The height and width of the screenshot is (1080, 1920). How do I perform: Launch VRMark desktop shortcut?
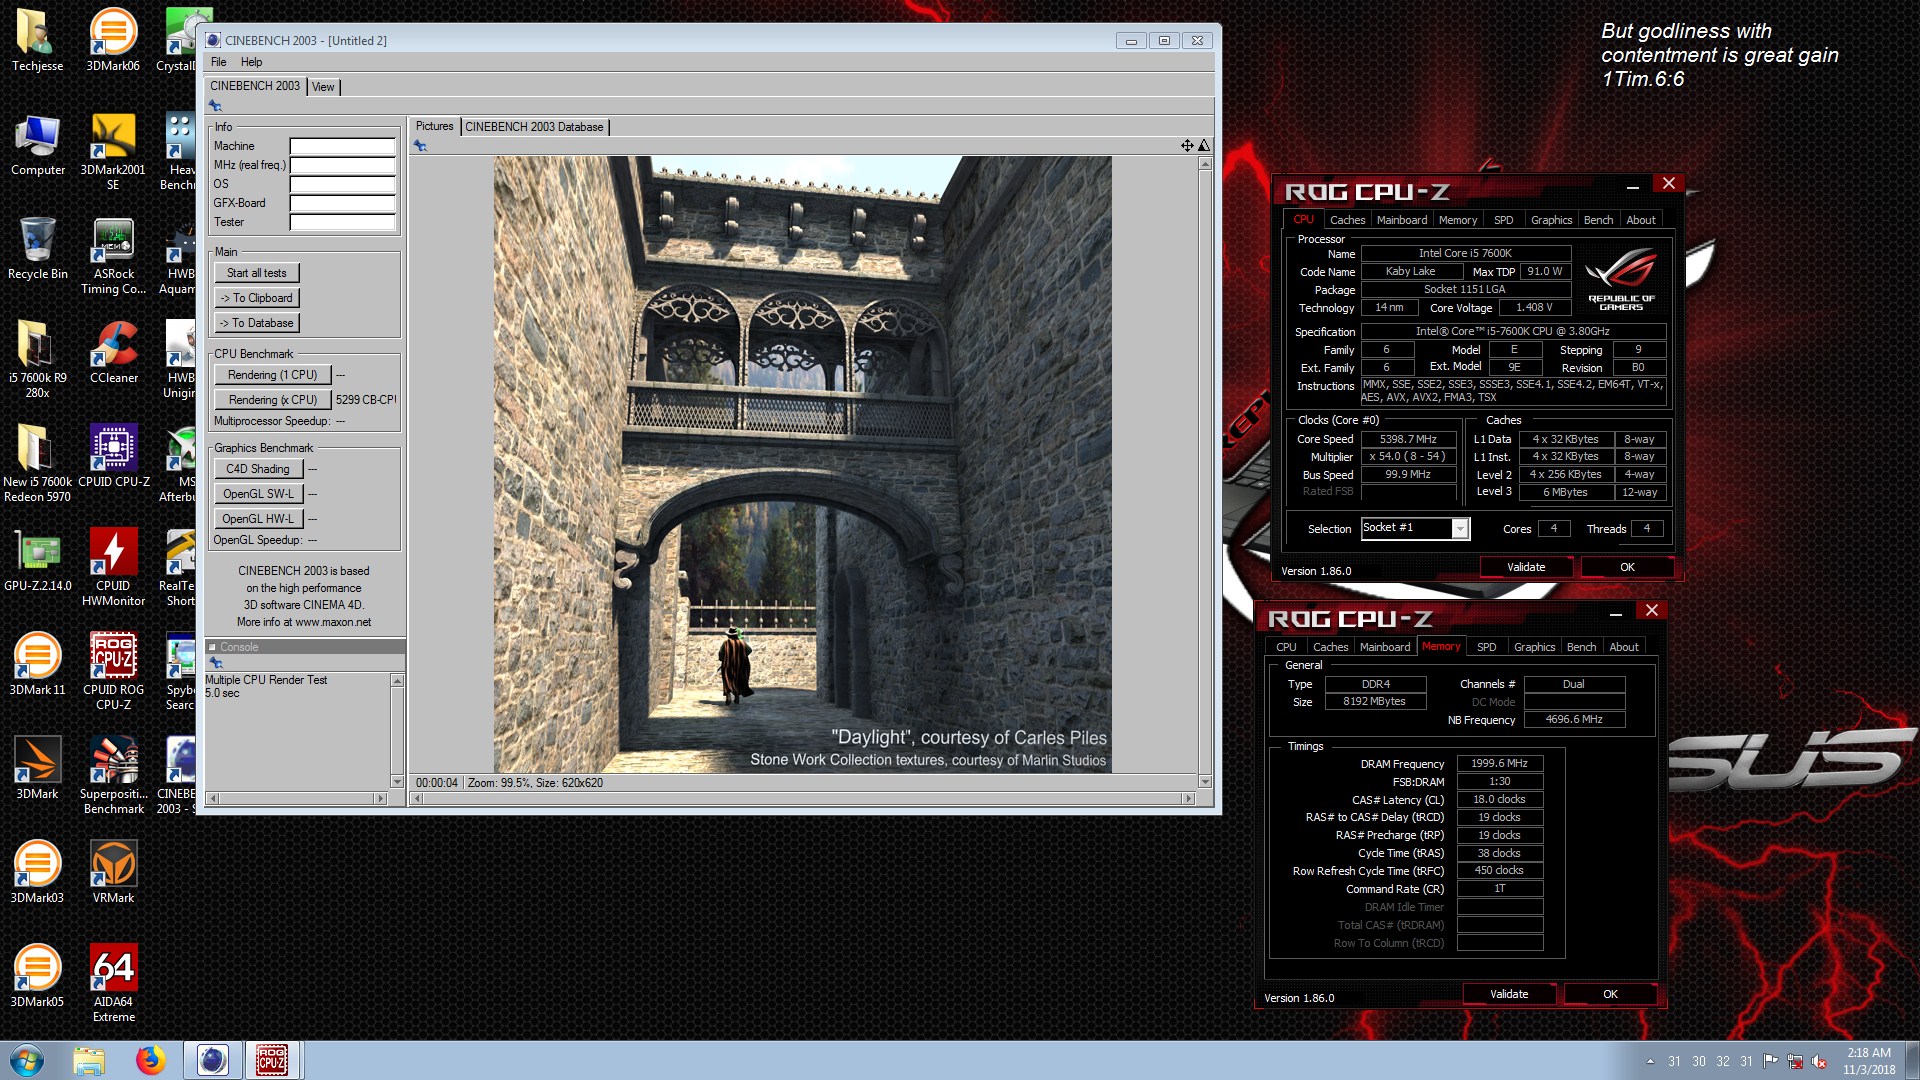tap(113, 873)
